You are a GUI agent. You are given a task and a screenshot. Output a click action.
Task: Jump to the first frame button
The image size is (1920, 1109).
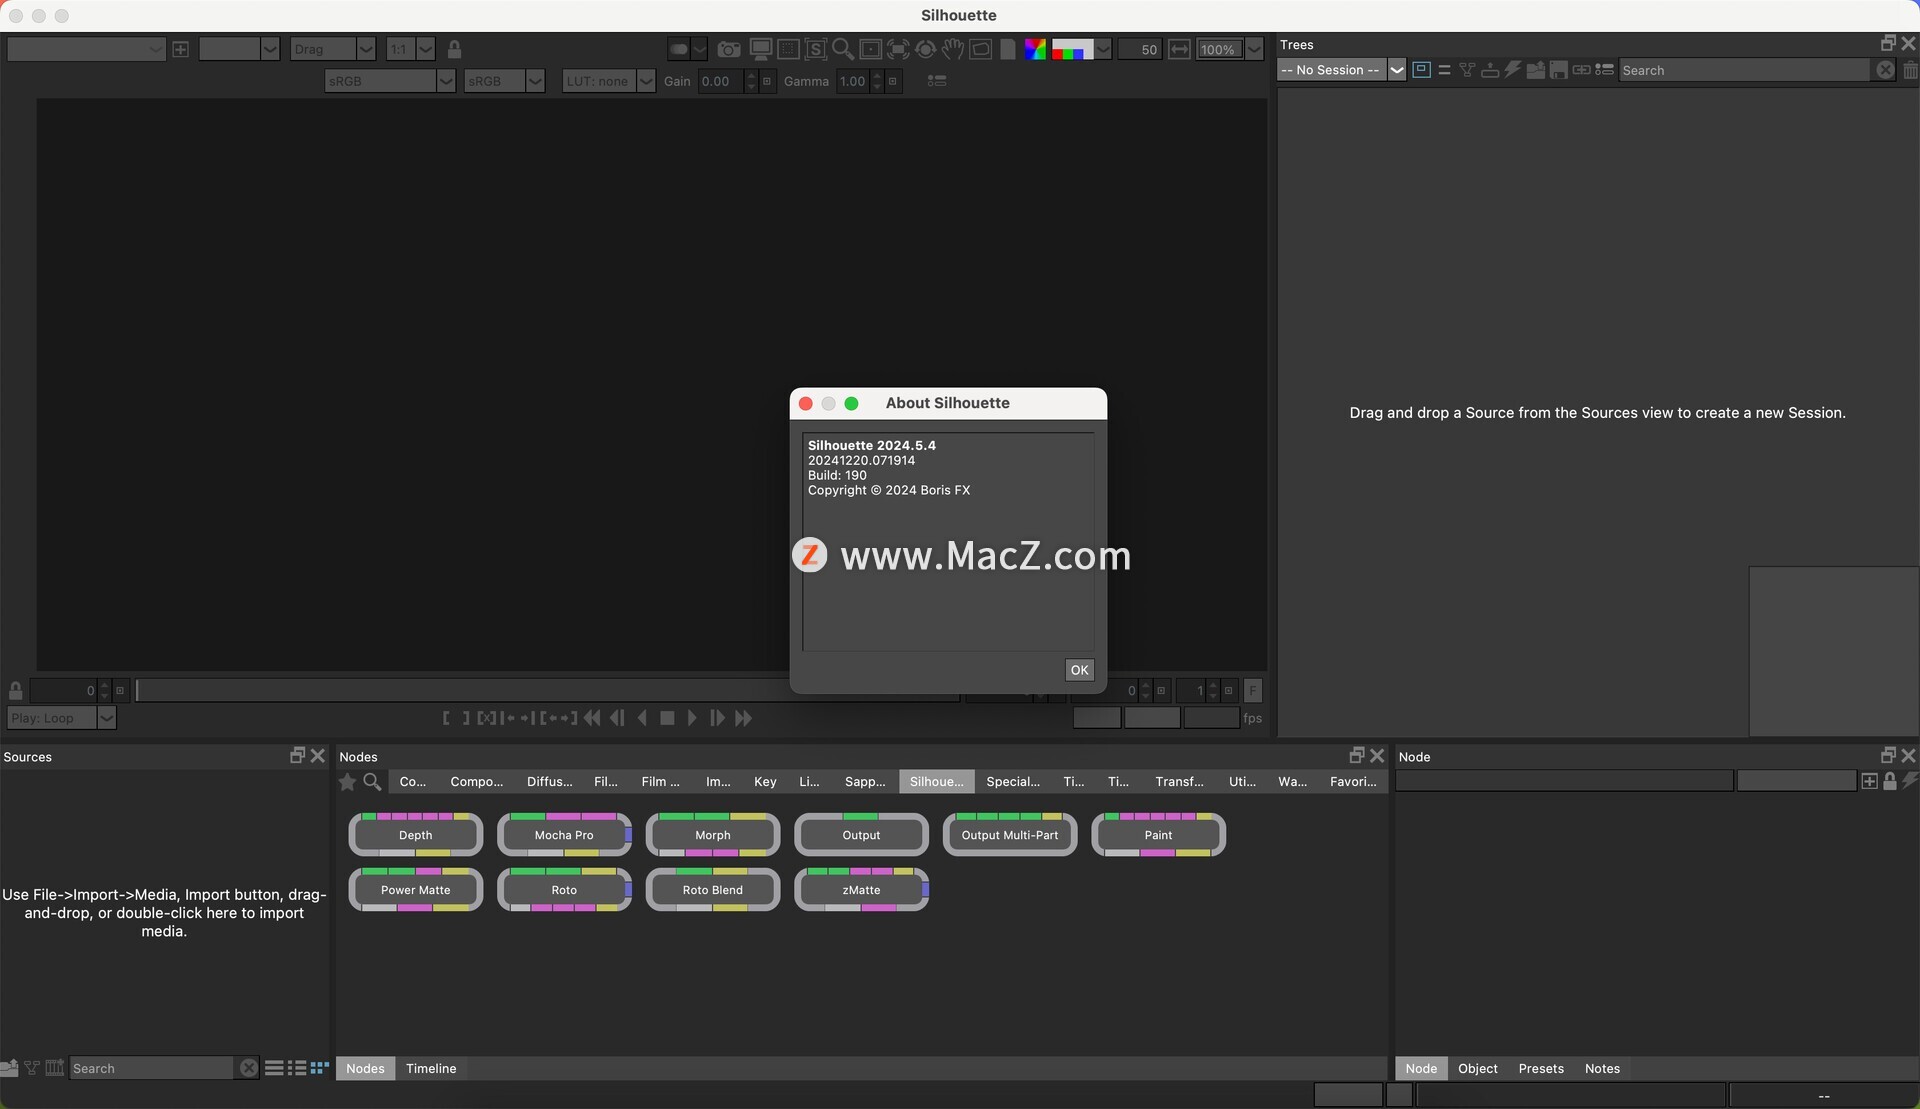tap(592, 718)
